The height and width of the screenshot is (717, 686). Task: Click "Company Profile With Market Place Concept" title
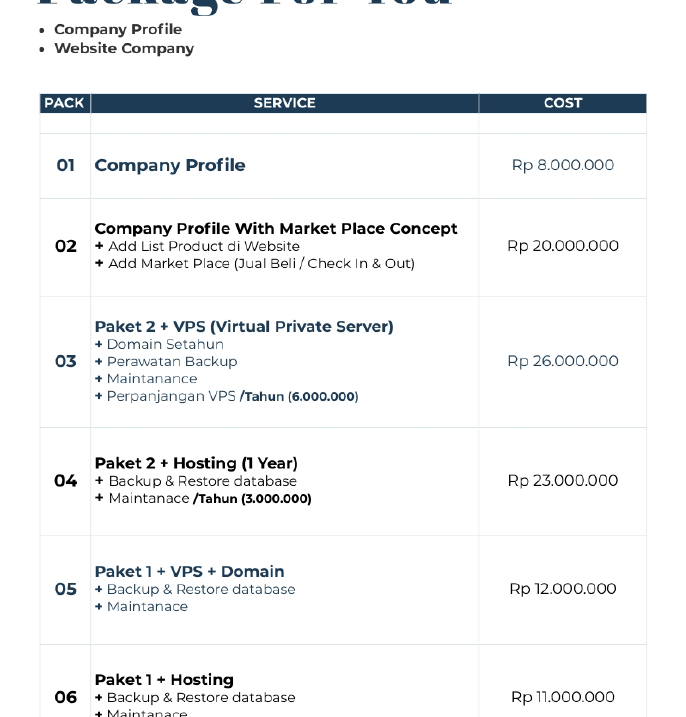tap(276, 228)
